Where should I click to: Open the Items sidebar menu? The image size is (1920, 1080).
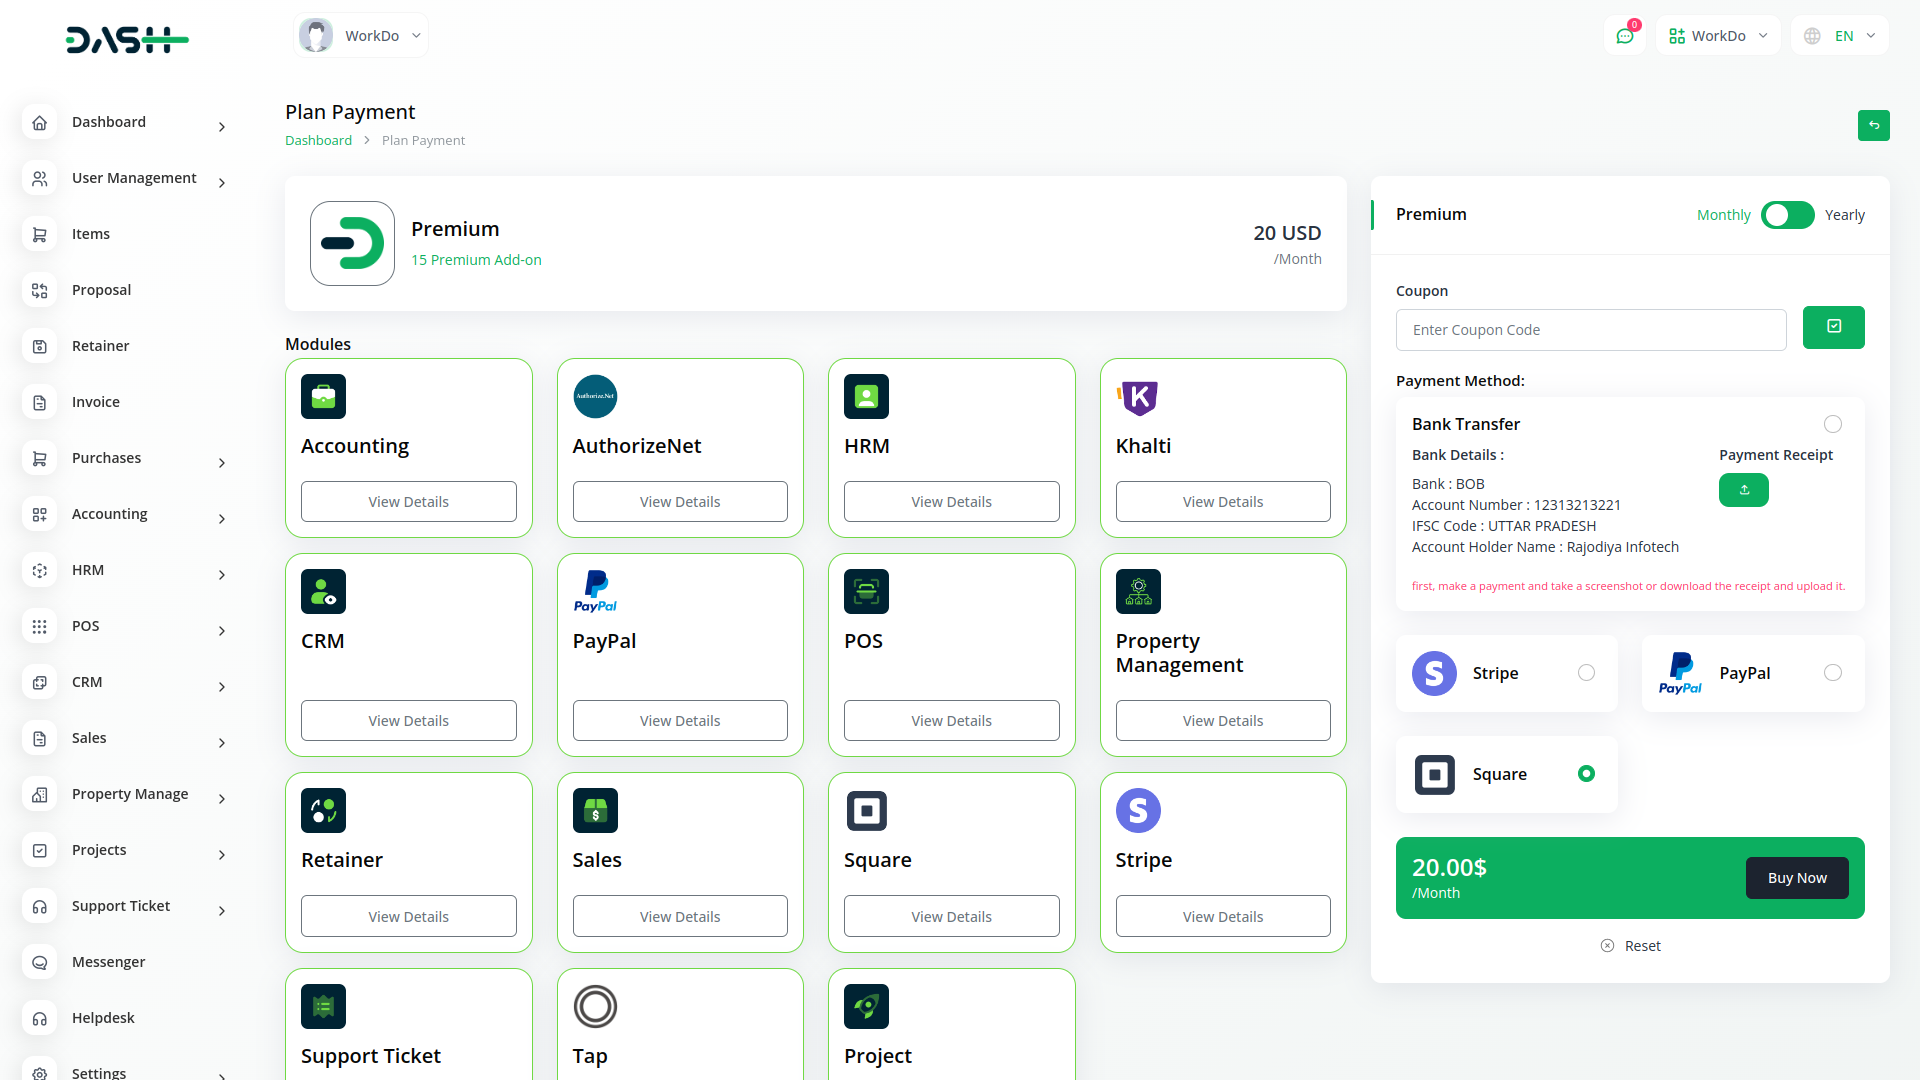(x=90, y=234)
